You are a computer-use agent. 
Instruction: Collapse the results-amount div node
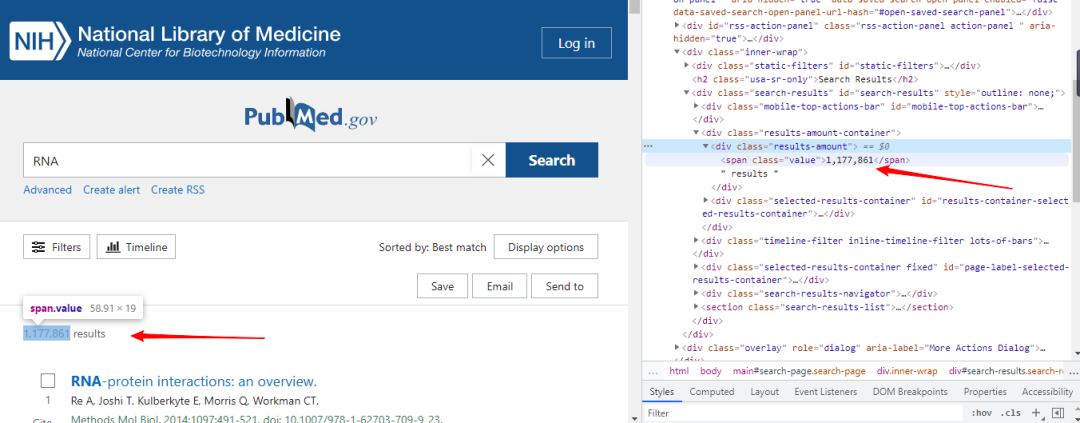coord(706,146)
